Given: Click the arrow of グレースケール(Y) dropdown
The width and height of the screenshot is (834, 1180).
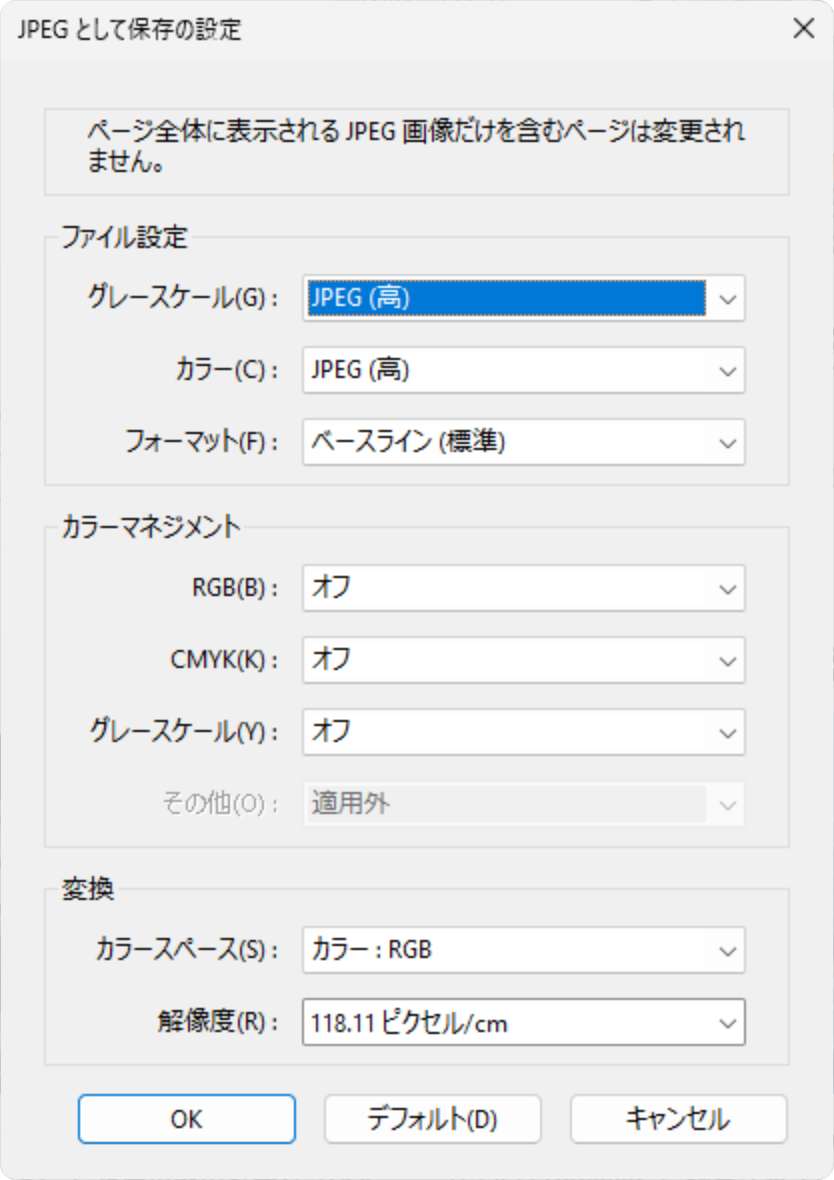Looking at the screenshot, I should click(727, 732).
